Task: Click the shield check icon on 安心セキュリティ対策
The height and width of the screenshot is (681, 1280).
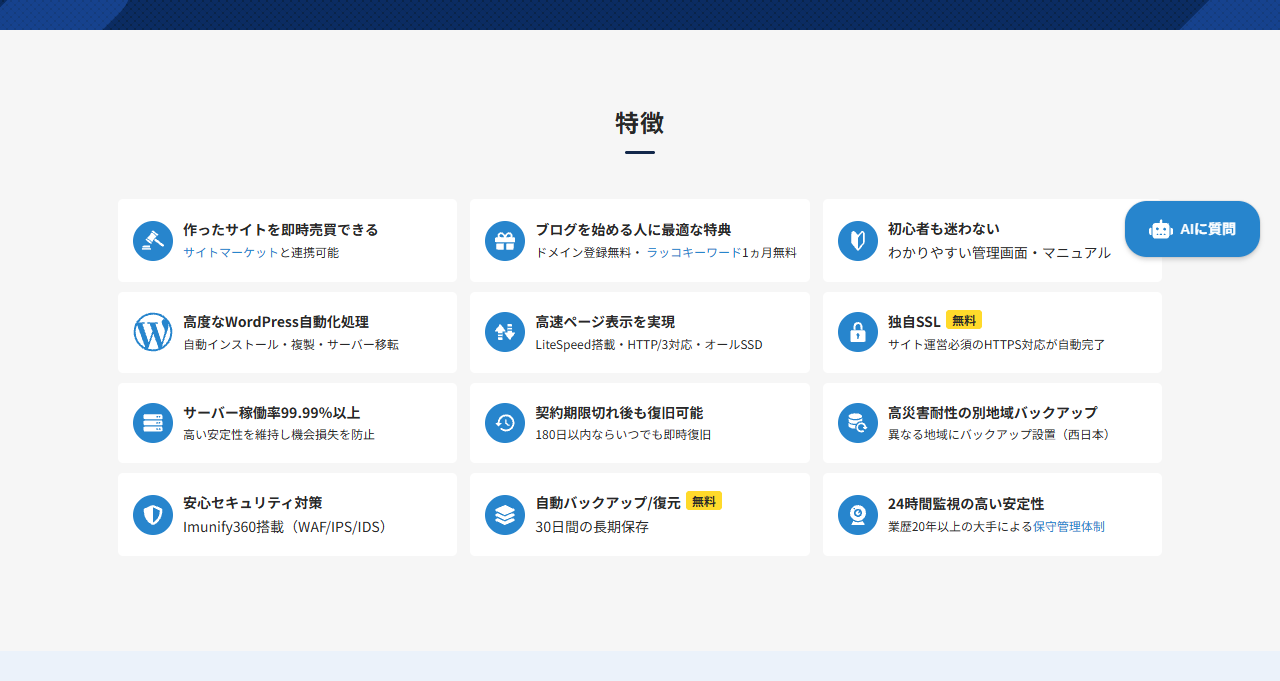Action: (152, 514)
